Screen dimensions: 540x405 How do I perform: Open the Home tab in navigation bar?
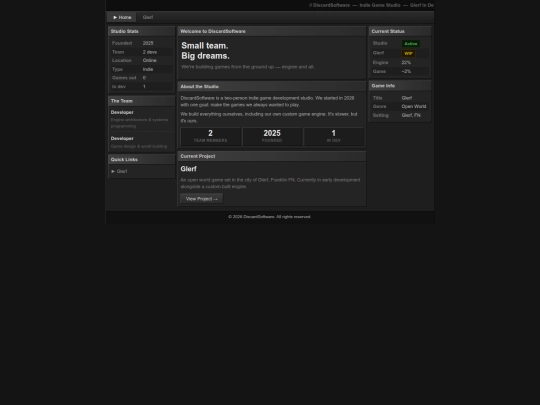[122, 17]
